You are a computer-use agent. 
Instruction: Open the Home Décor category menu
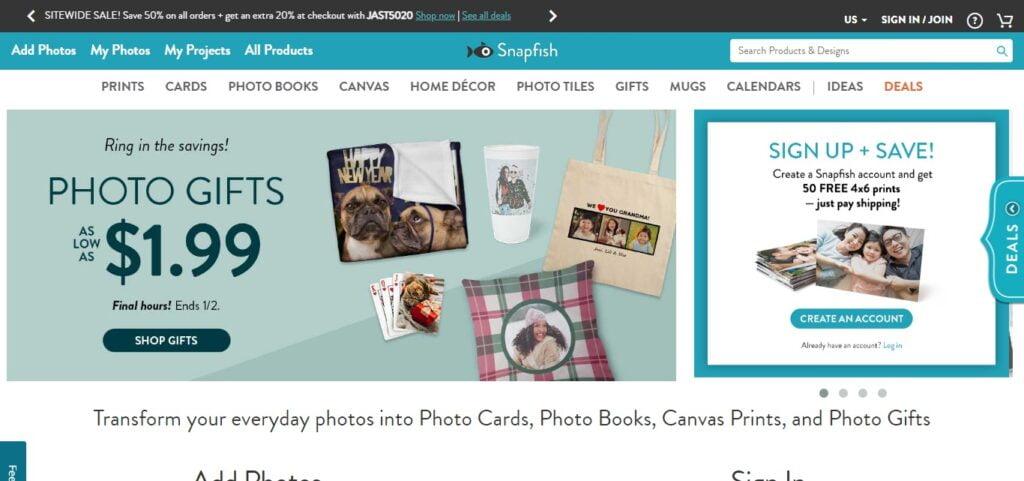click(x=453, y=86)
